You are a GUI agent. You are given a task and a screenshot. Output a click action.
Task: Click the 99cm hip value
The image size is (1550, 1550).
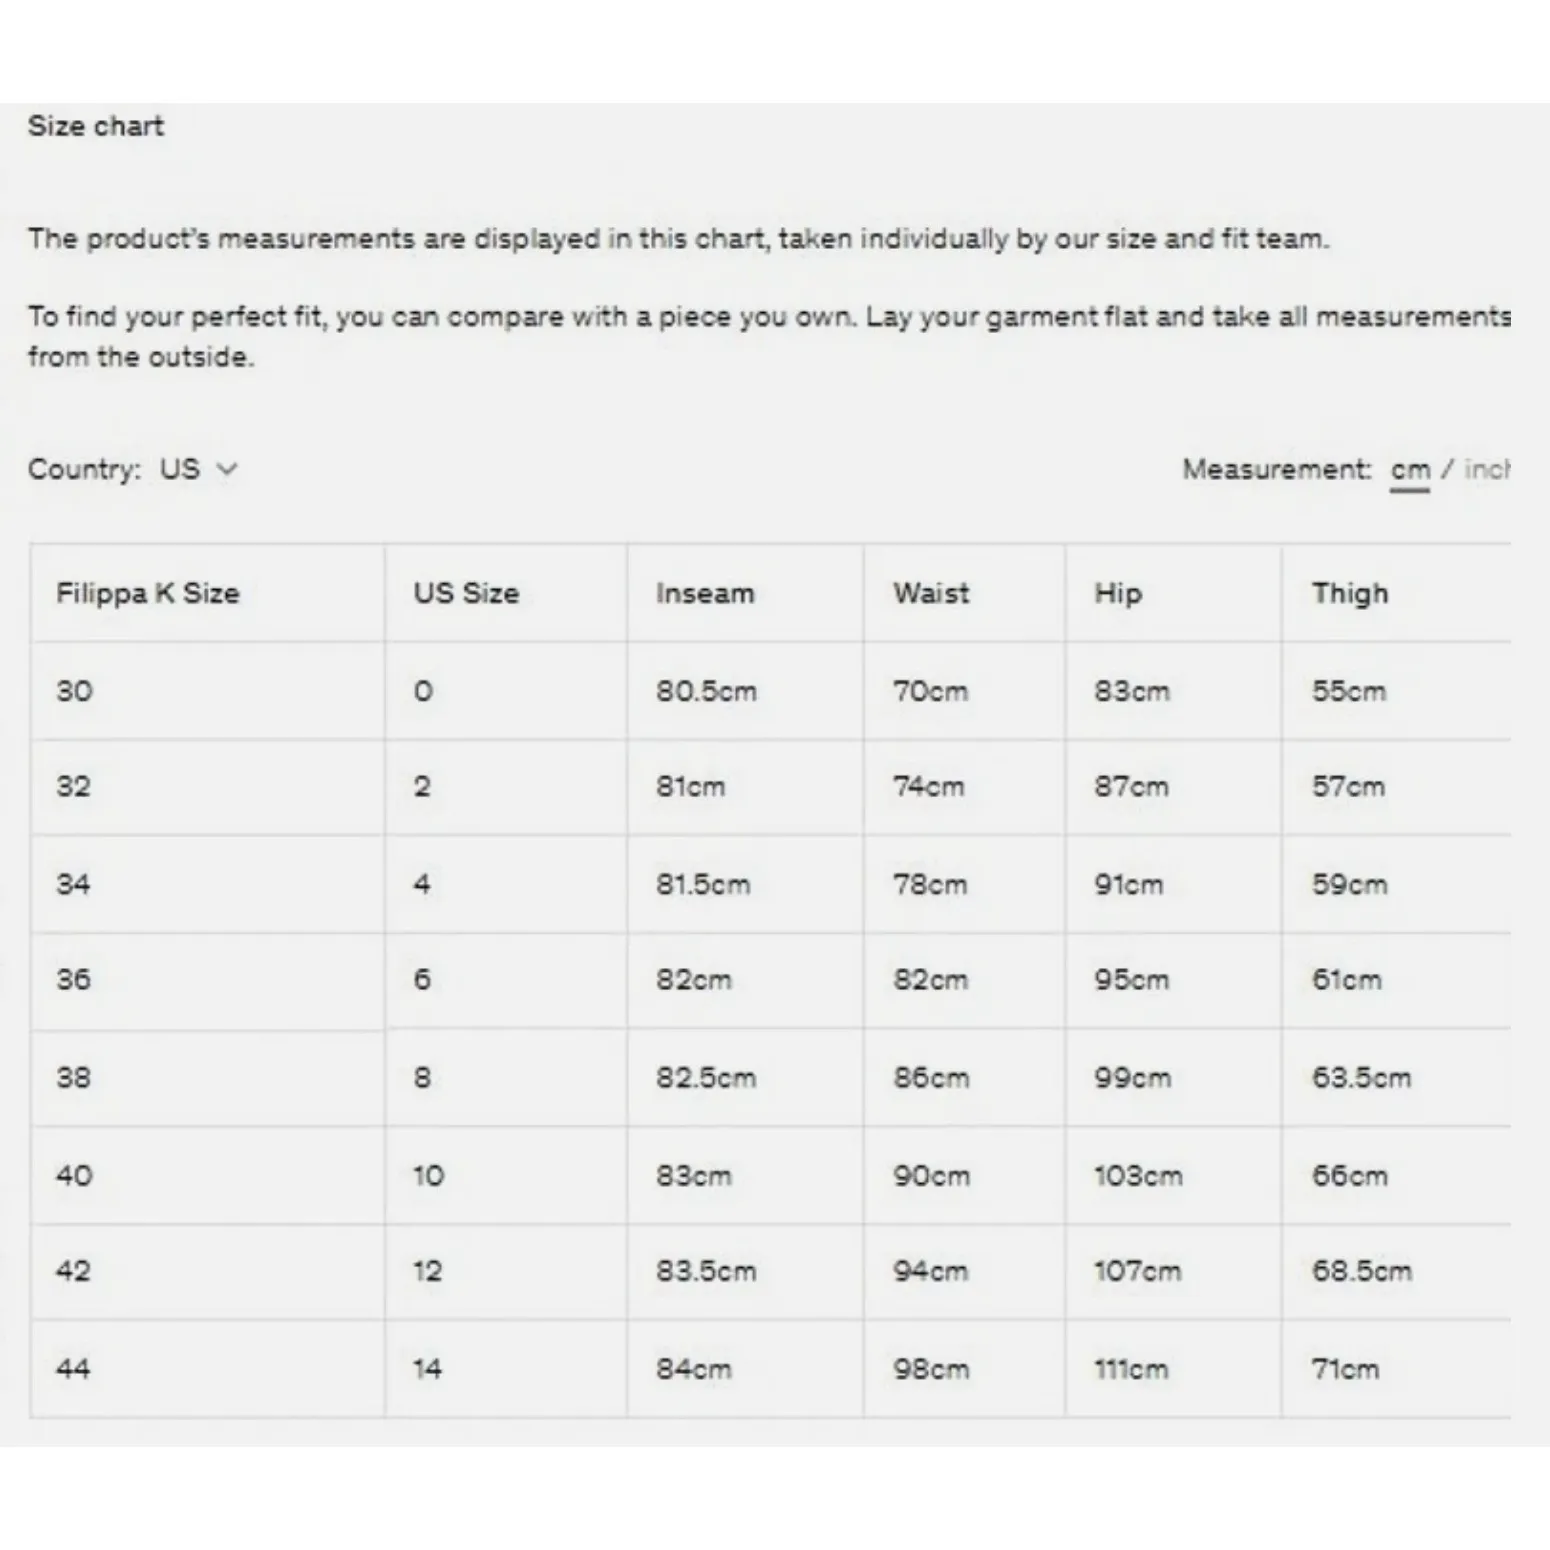click(x=1132, y=1078)
